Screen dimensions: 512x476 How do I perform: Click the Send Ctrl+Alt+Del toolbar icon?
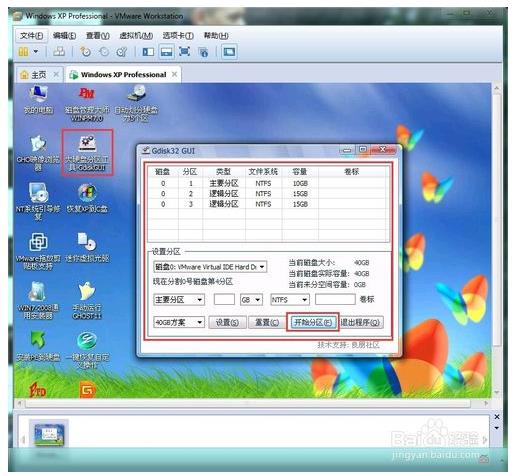point(59,51)
